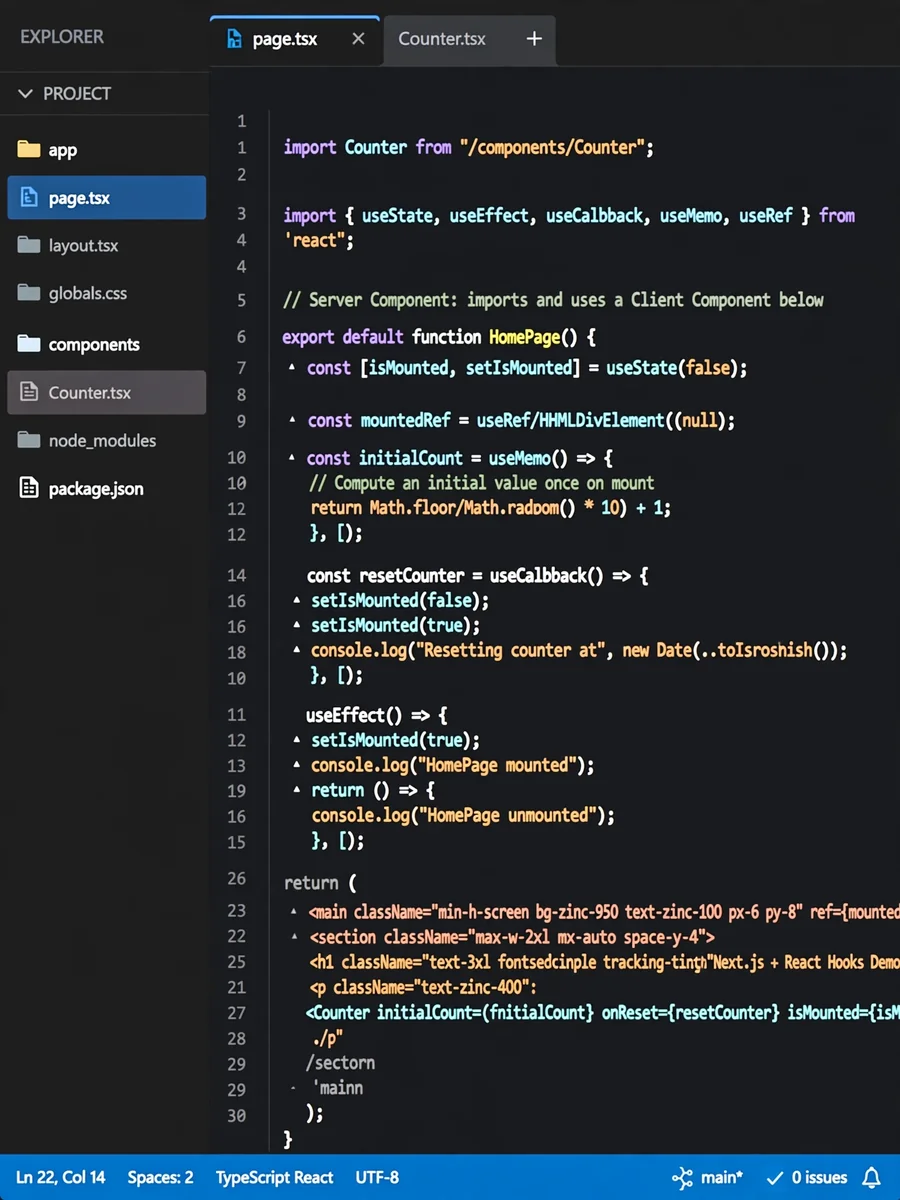The image size is (900, 1200).
Task: Click export default function HomePage line
Action: pos(439,337)
